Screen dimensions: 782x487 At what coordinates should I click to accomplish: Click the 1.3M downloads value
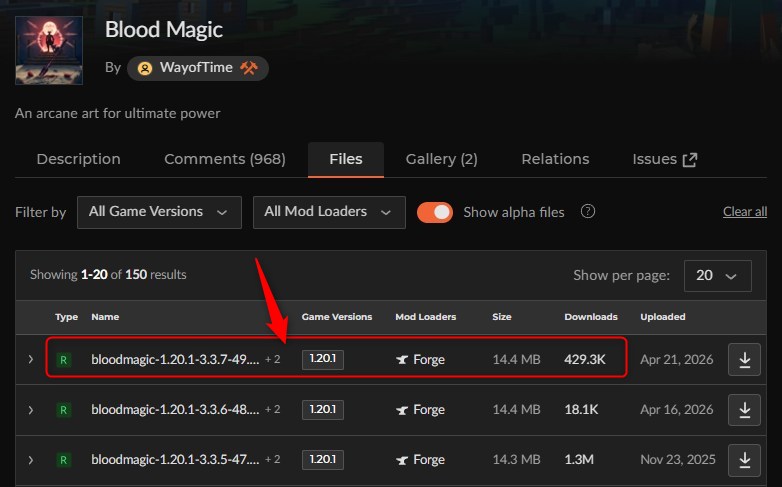[579, 460]
